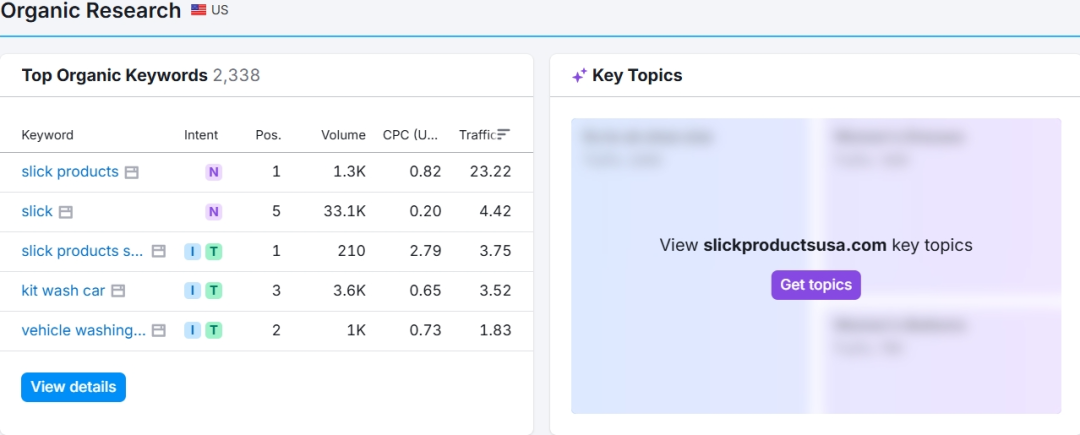
Task: Click CPC value 2.79
Action: coord(425,251)
